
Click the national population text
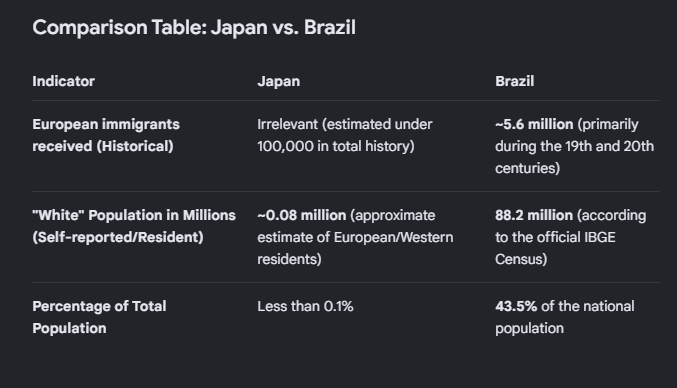[x=565, y=317]
